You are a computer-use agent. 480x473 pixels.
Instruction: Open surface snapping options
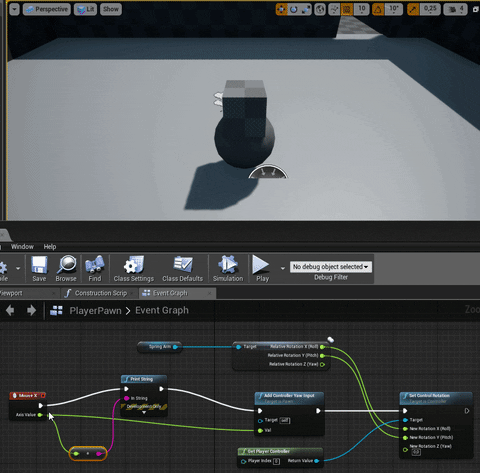point(334,9)
